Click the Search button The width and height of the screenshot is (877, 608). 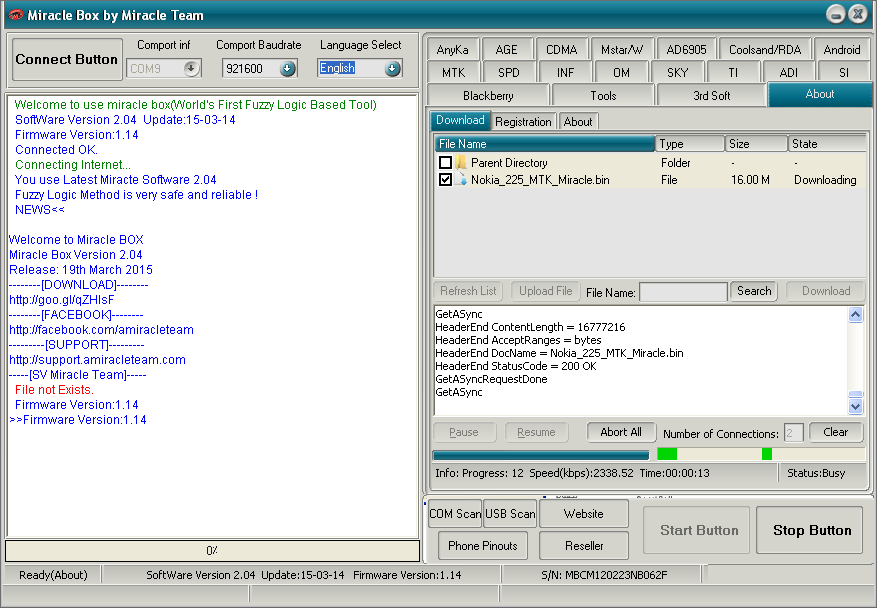point(754,291)
